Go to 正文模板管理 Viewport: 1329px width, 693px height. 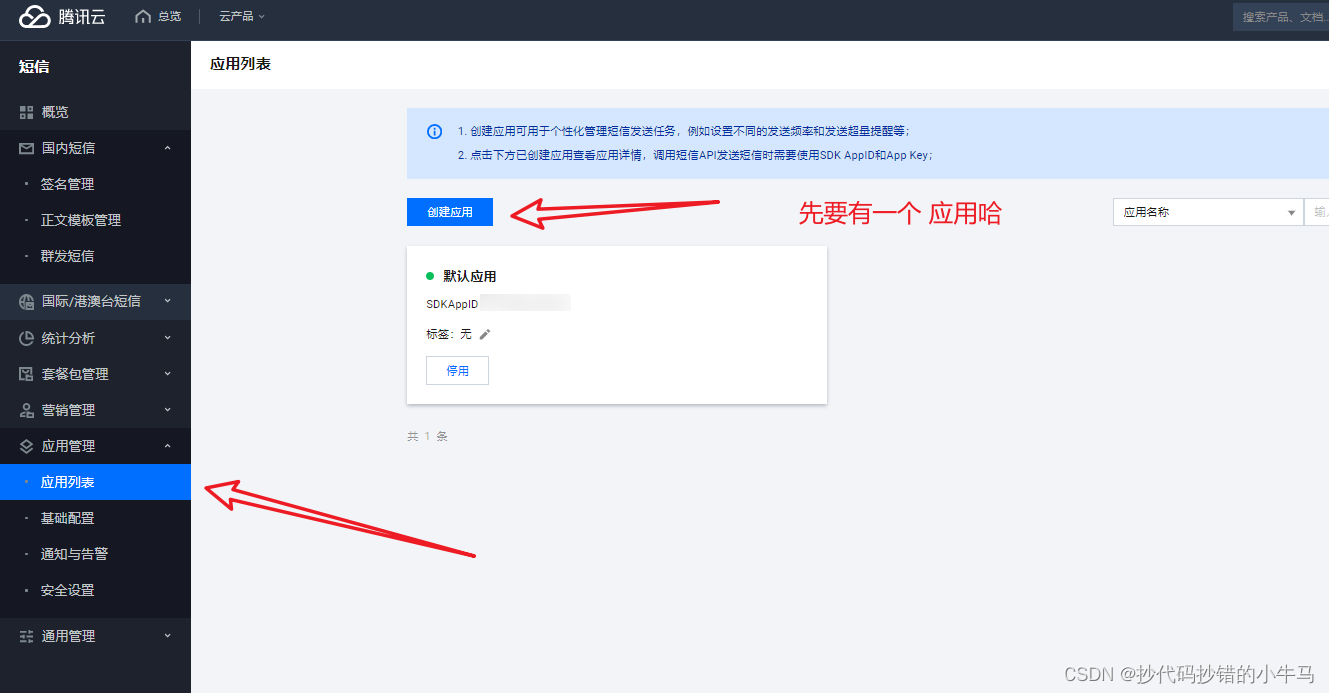point(81,220)
